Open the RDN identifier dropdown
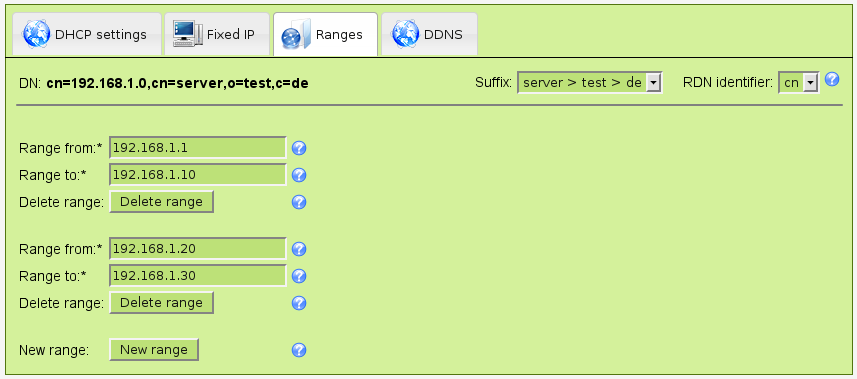The width and height of the screenshot is (857, 379). [799, 83]
